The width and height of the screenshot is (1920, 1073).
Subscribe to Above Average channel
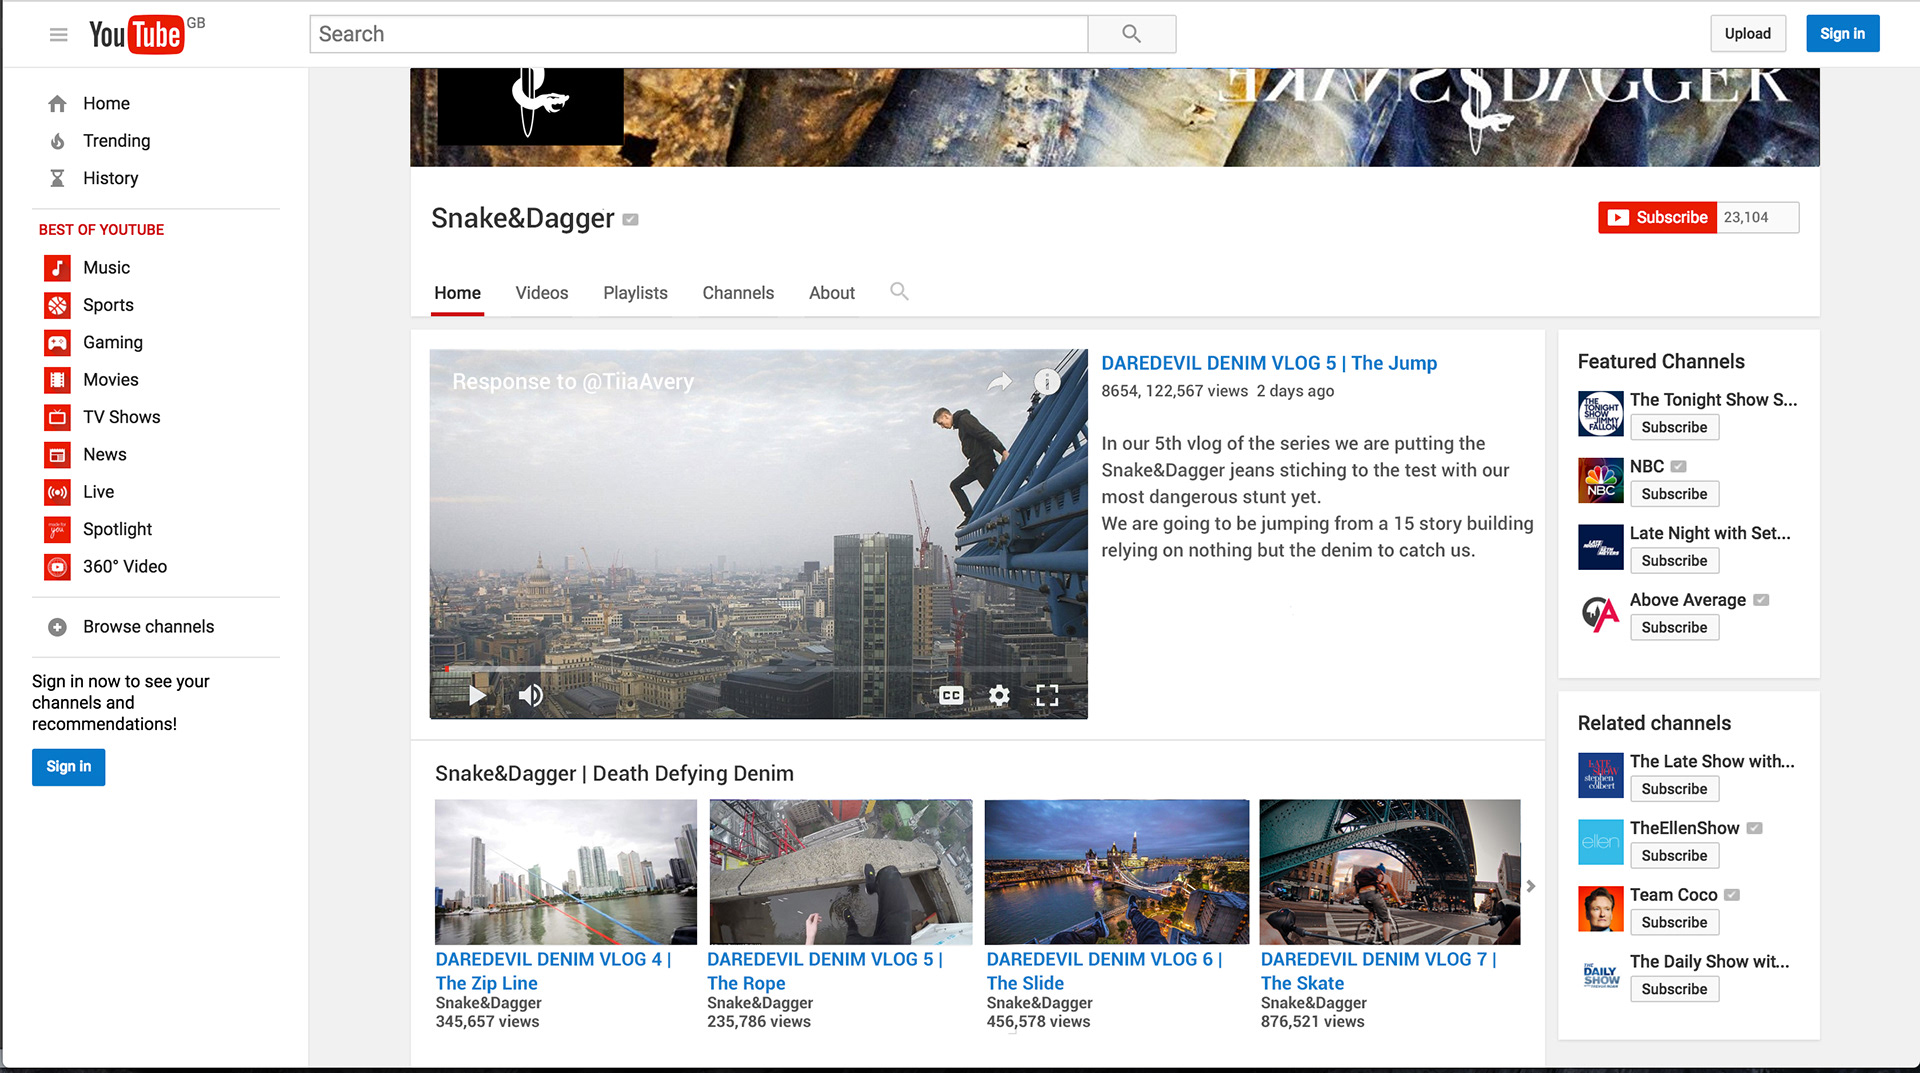pyautogui.click(x=1674, y=628)
